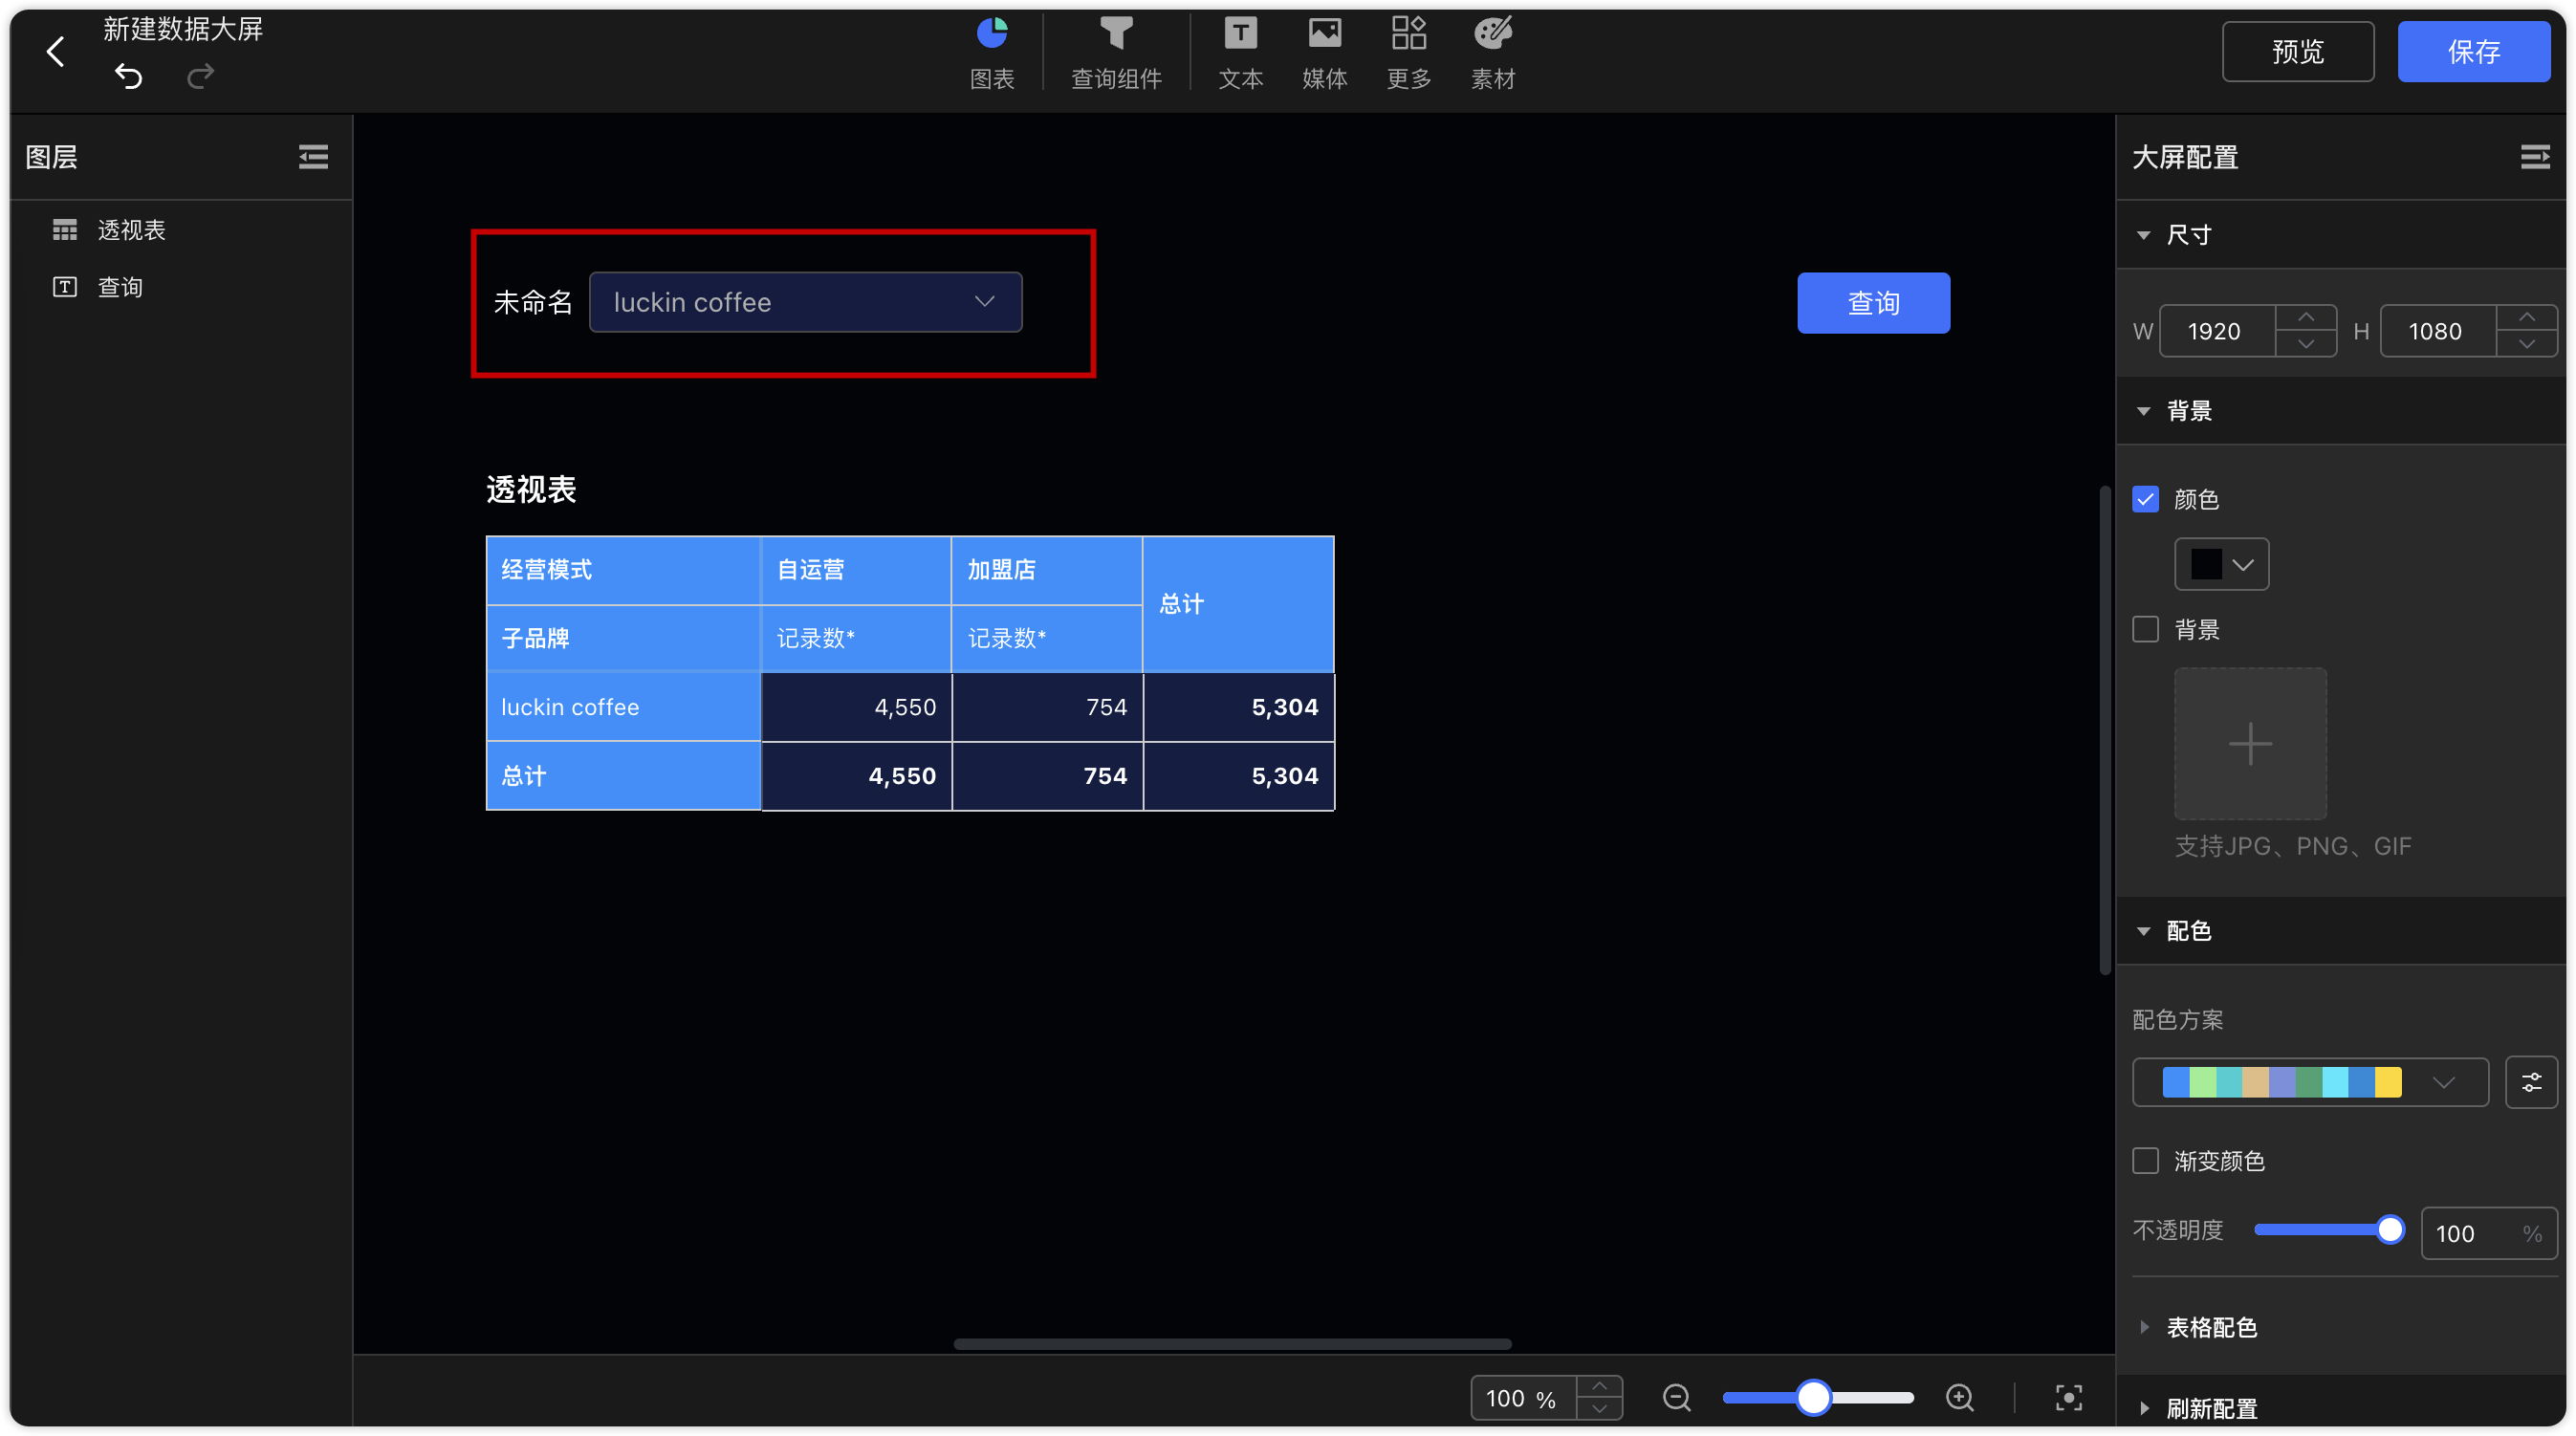Increase the width value stepper

pyautogui.click(x=2306, y=318)
